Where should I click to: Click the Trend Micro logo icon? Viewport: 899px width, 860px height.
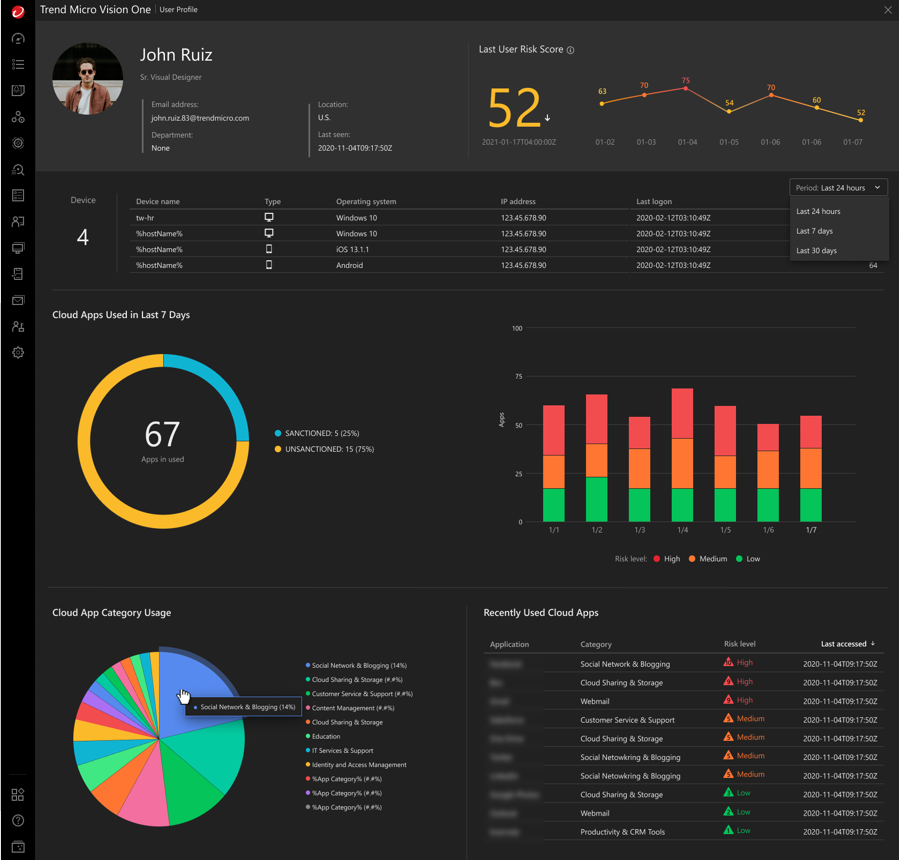coord(18,11)
